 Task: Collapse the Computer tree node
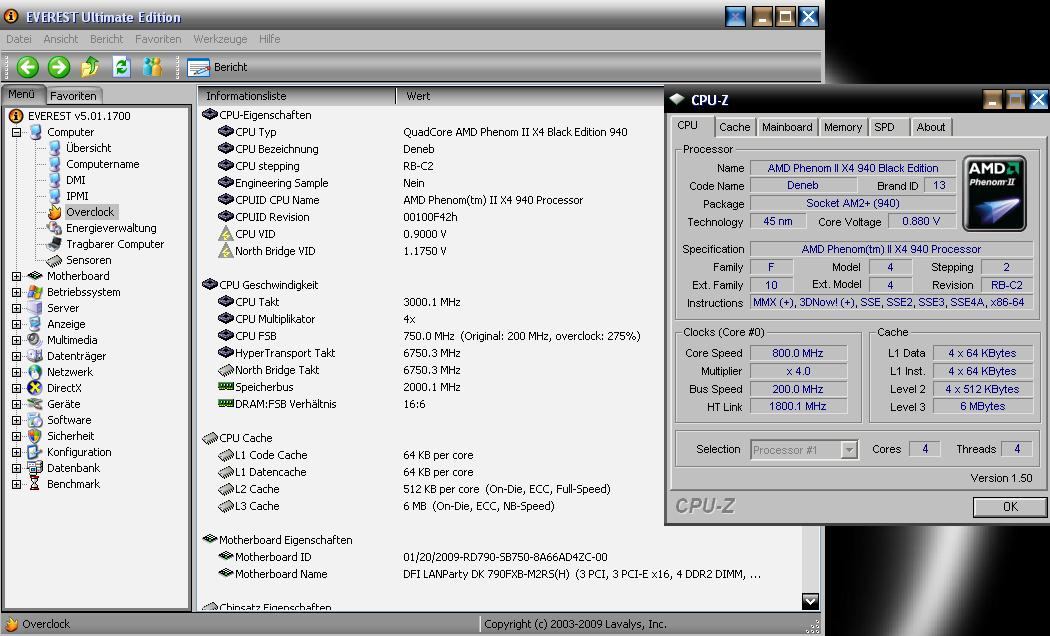[17, 132]
